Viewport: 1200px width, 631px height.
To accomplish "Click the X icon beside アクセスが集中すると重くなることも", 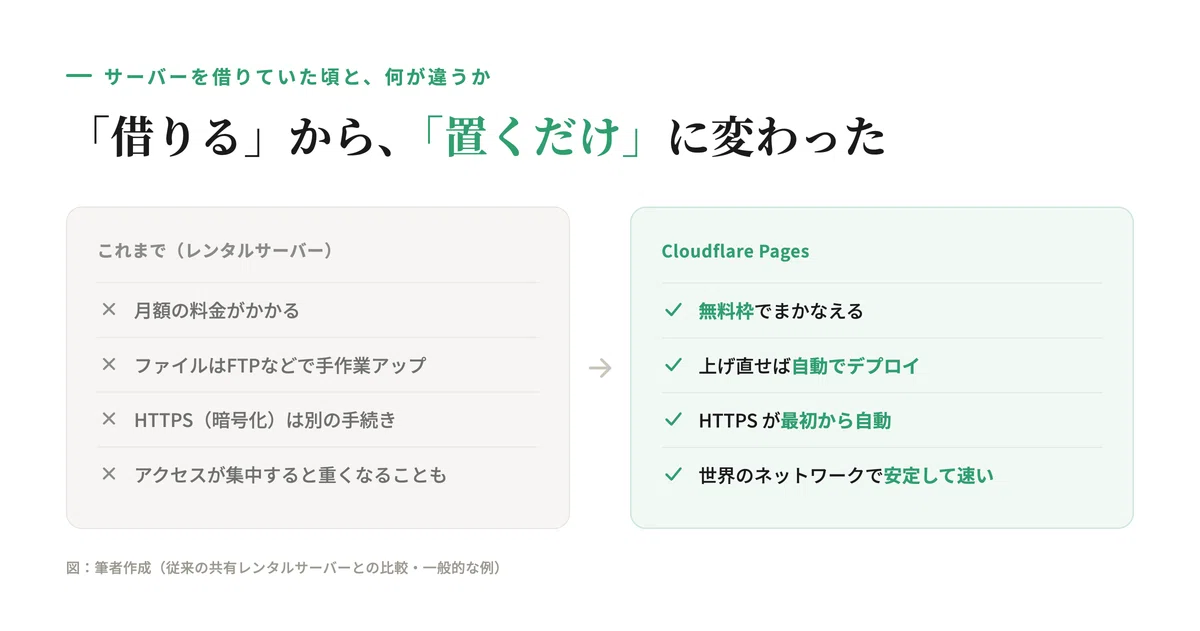I will tap(109, 475).
